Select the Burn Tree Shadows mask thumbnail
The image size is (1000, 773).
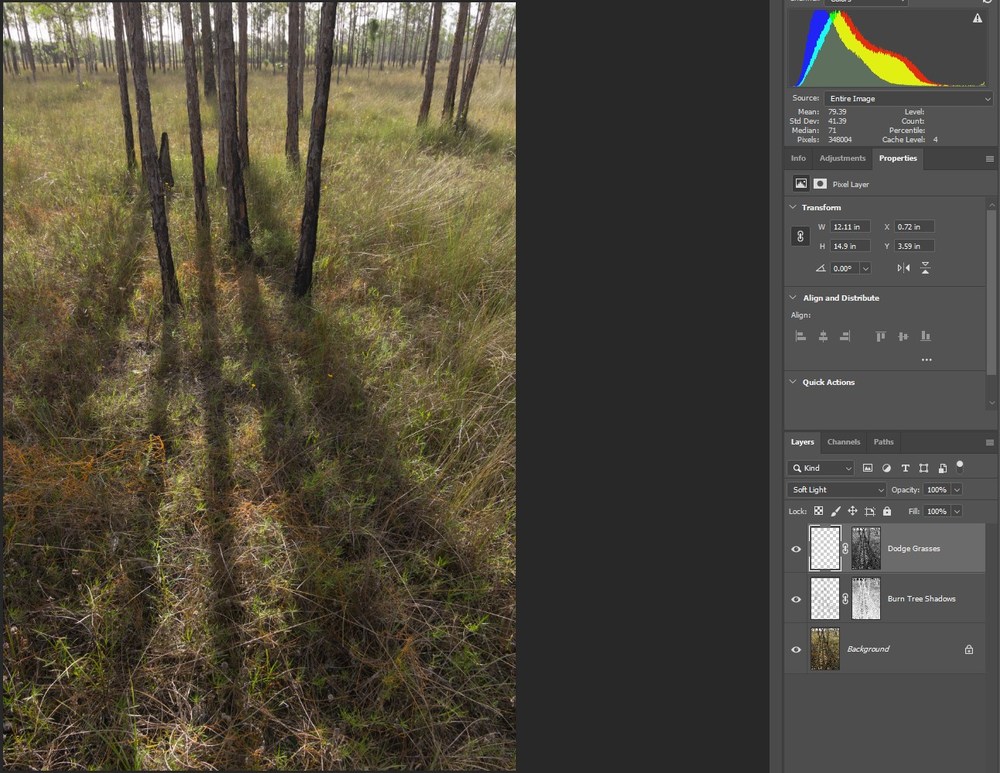(x=866, y=598)
